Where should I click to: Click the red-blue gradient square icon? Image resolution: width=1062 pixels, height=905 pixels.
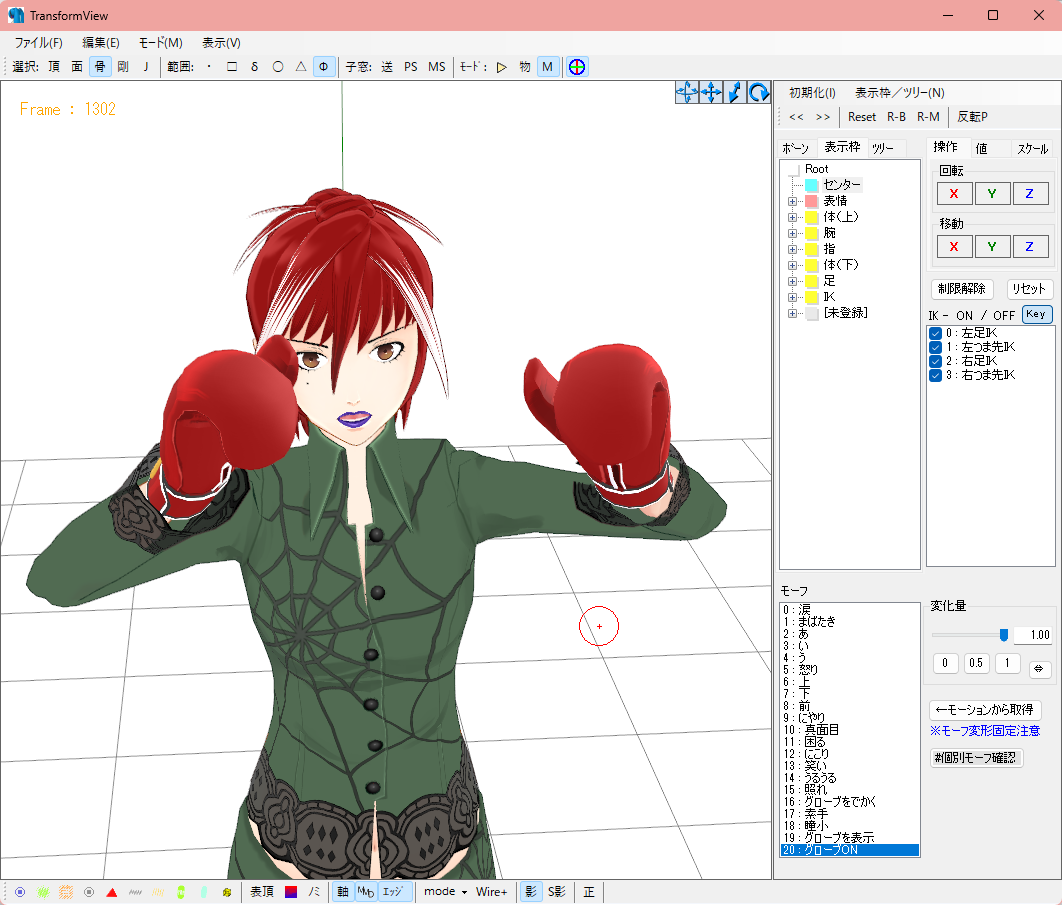pos(291,892)
